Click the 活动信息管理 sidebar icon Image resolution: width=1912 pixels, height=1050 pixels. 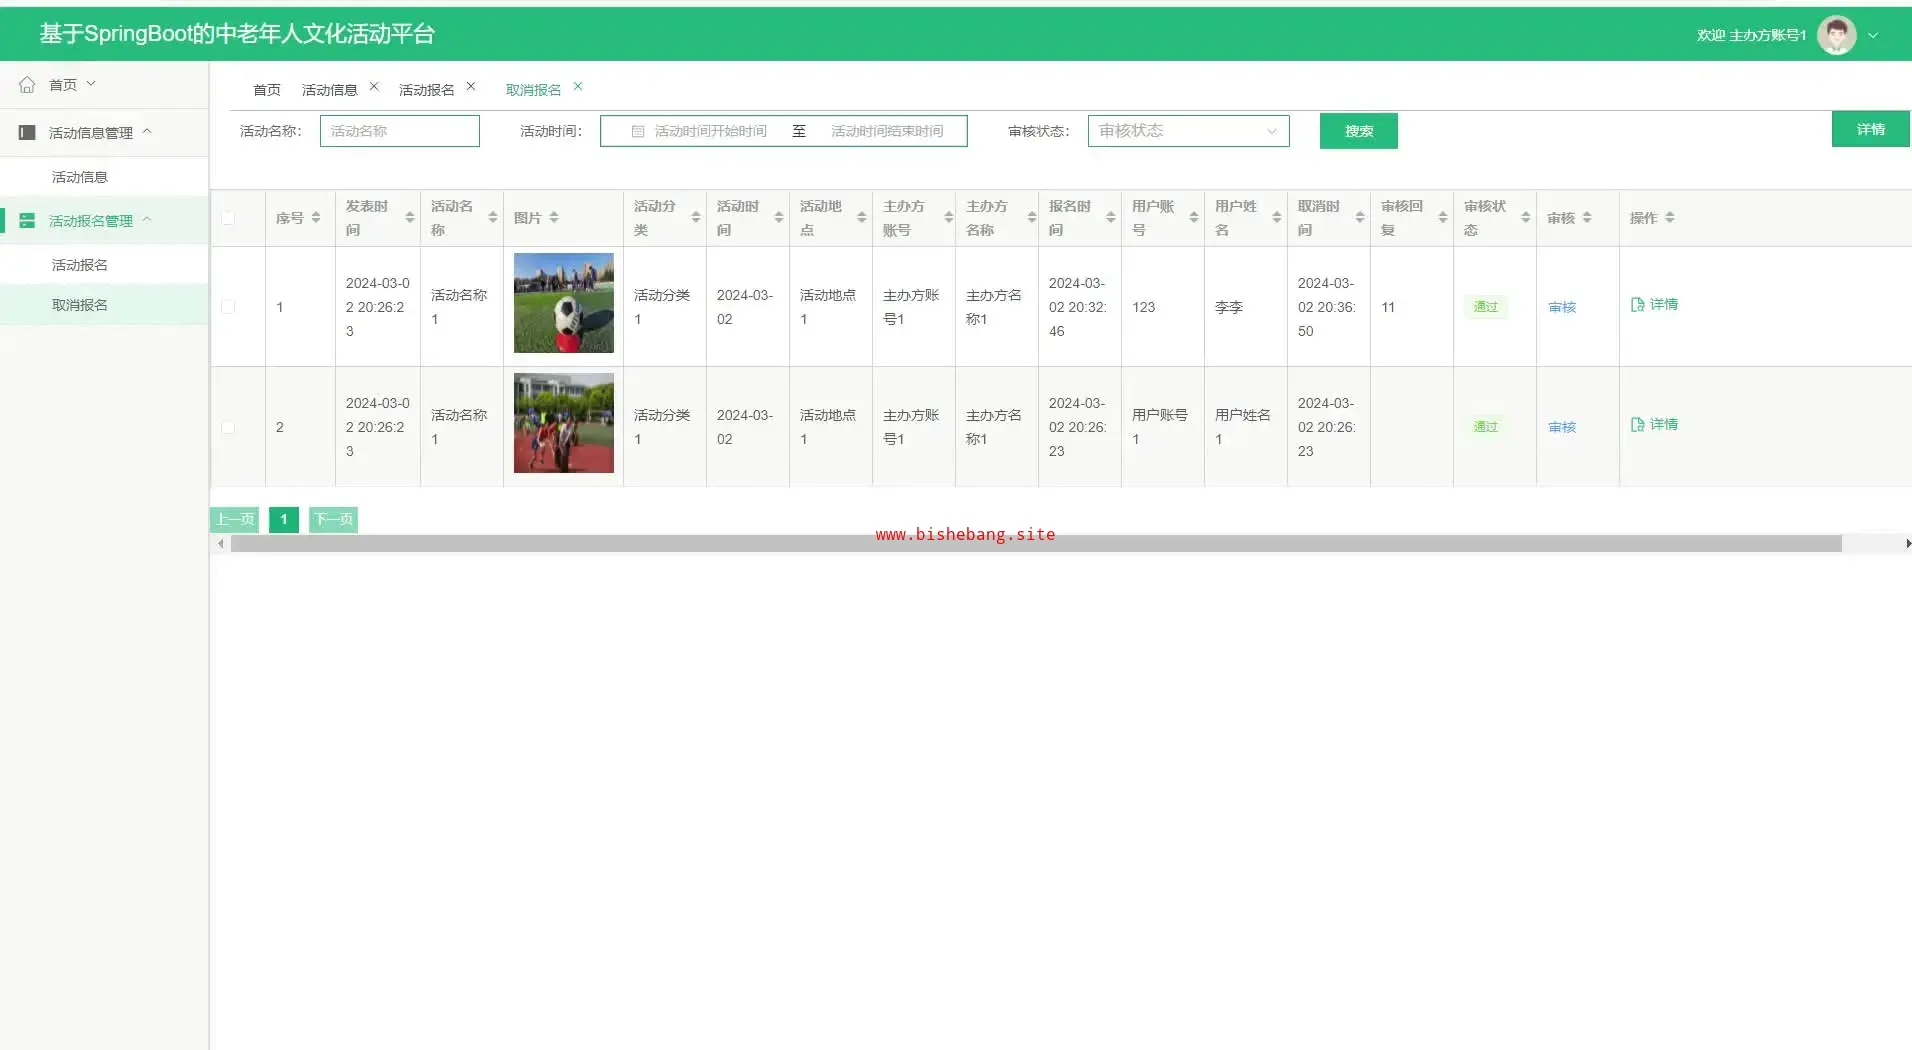pos(27,132)
